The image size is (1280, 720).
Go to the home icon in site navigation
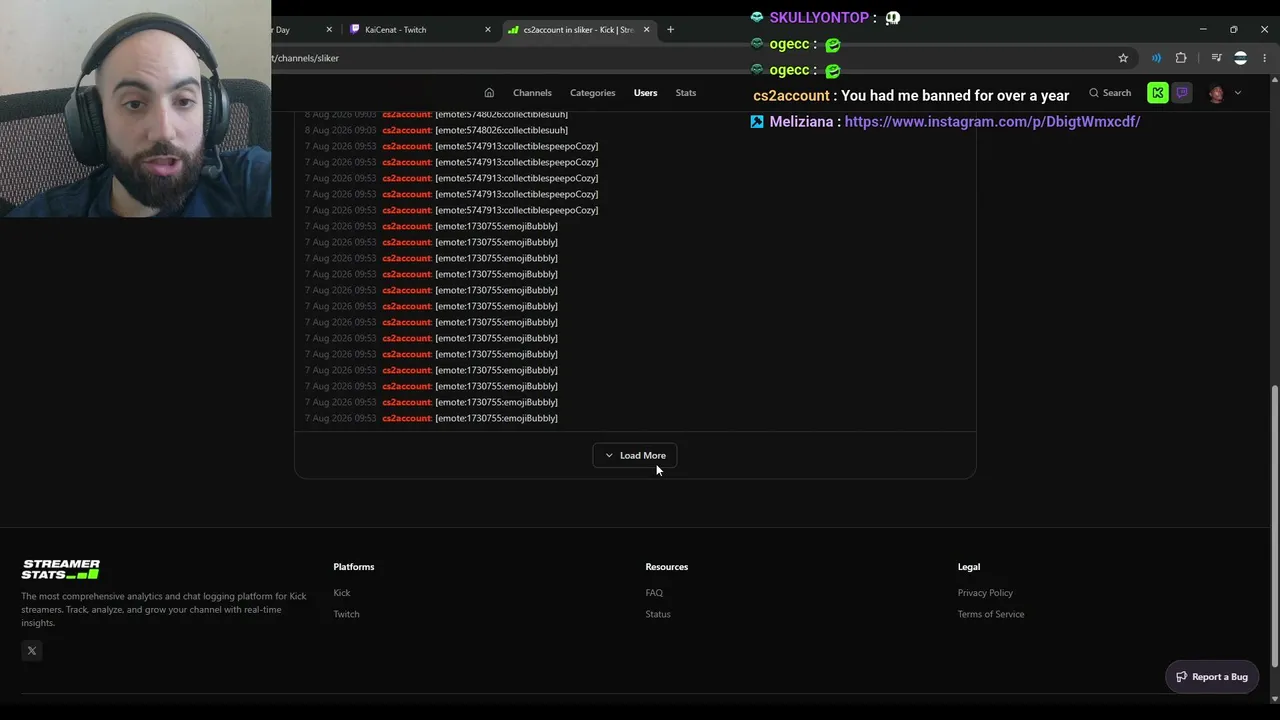tap(489, 93)
